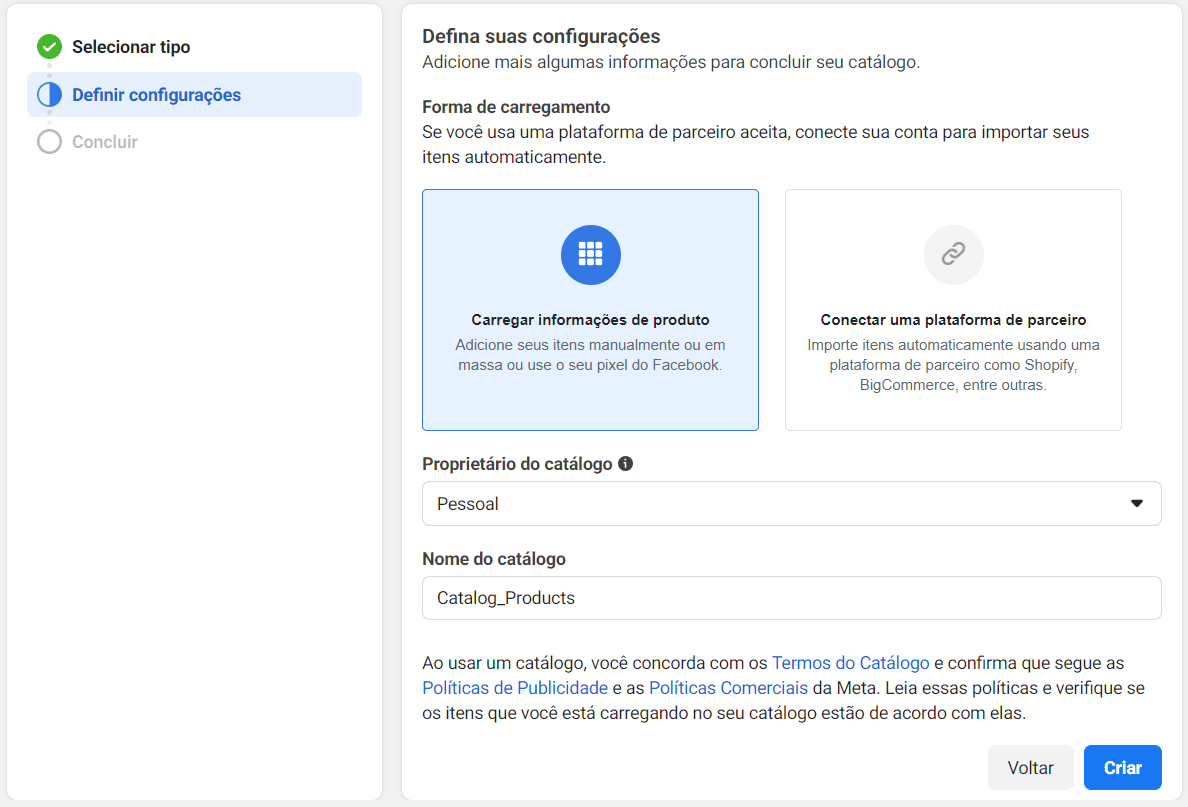Select the Carregar informações de produto card title
The width and height of the screenshot is (1188, 807).
pos(590,320)
